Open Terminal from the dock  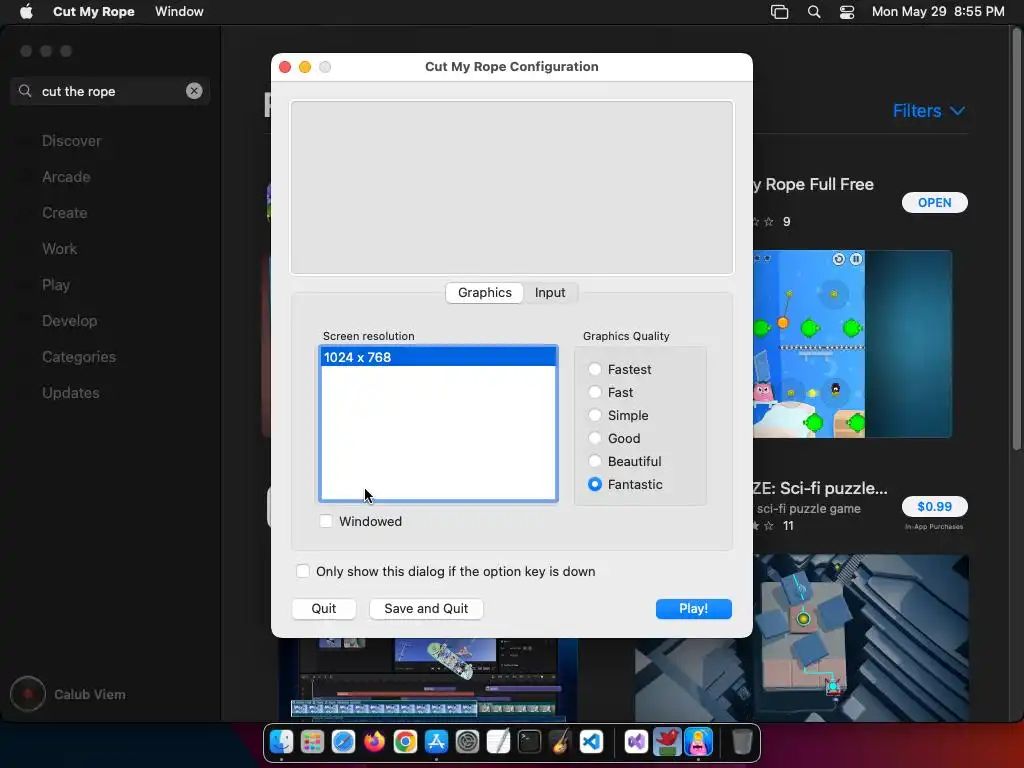(529, 742)
